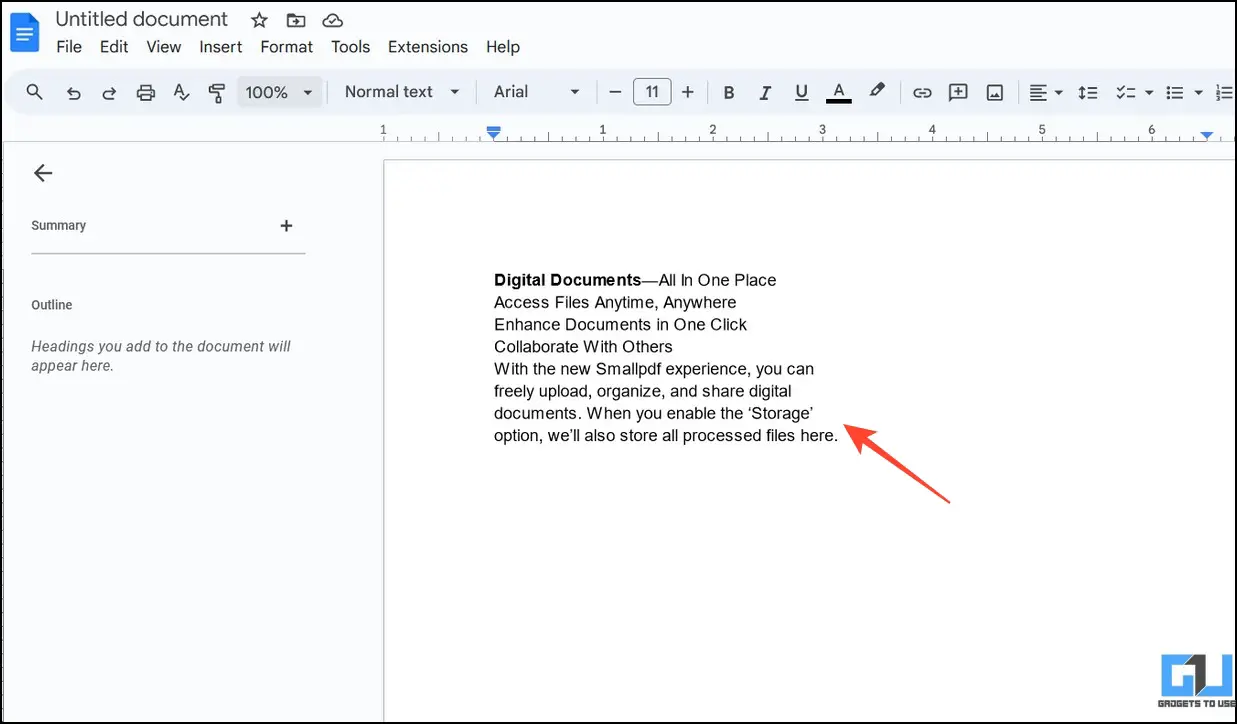Click the Outline label in sidebar
This screenshot has width=1237, height=724.
coord(52,305)
